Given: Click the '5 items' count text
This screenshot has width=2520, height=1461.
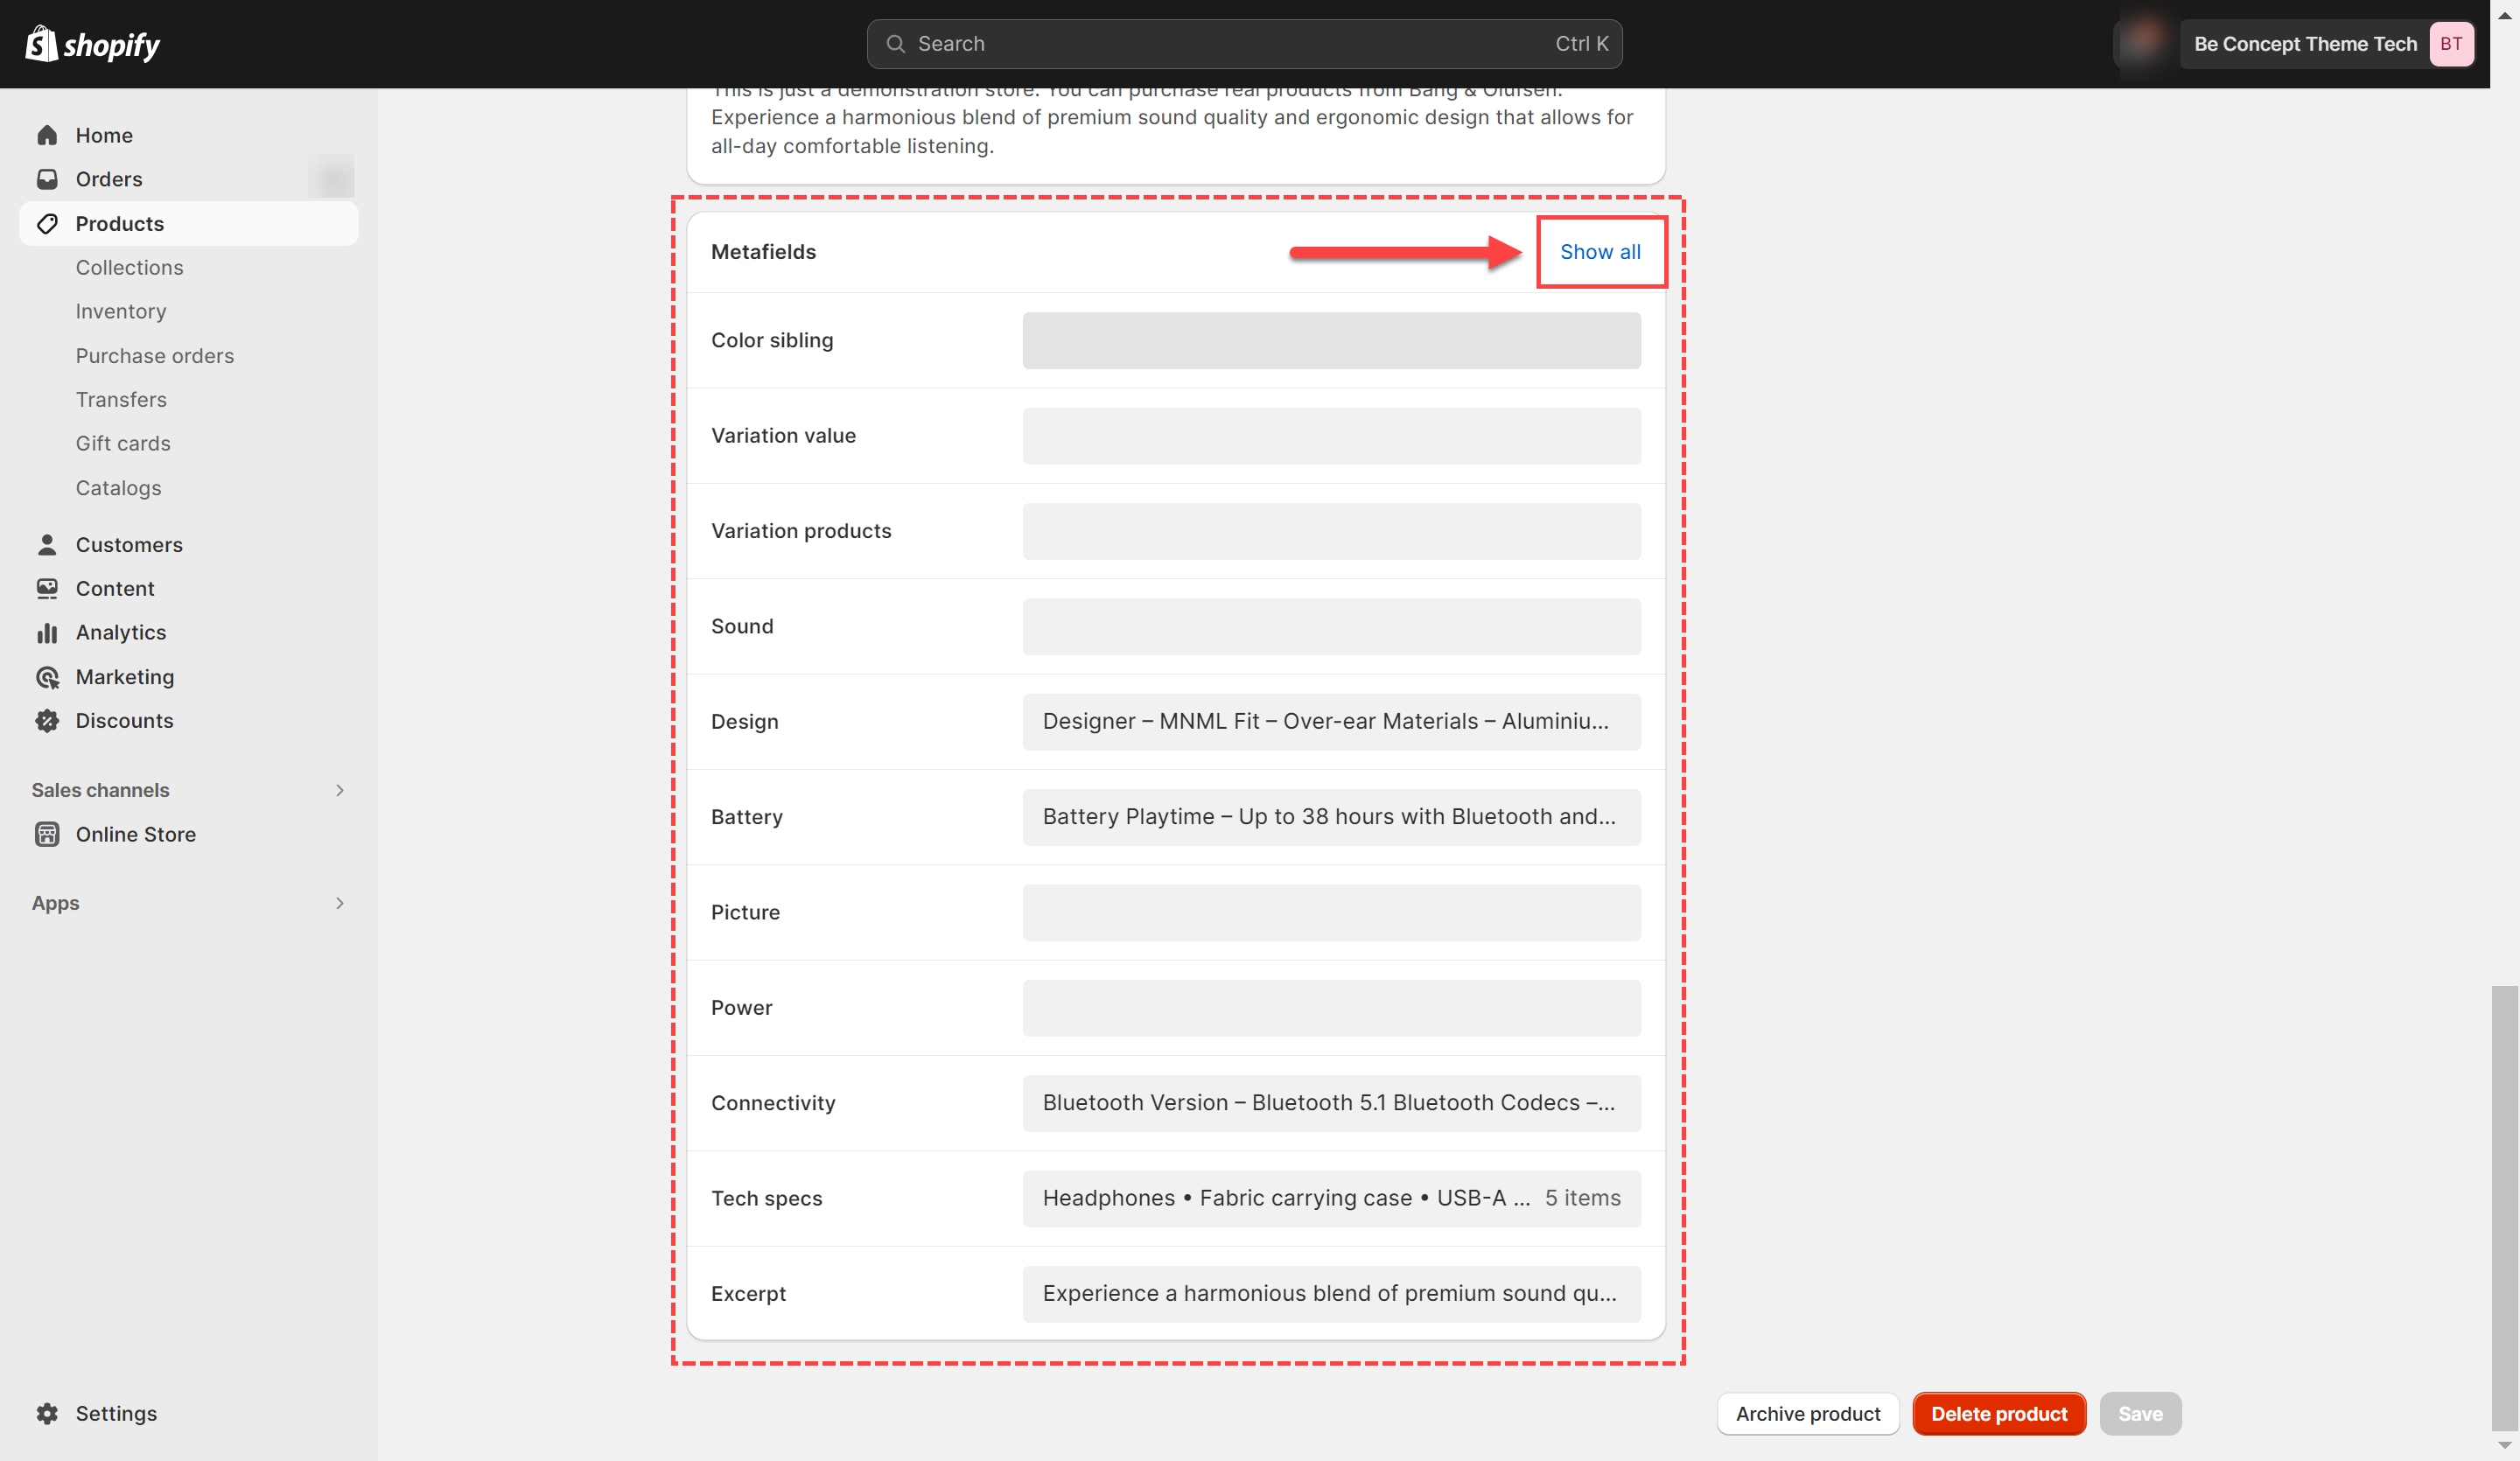Looking at the screenshot, I should [1582, 1198].
